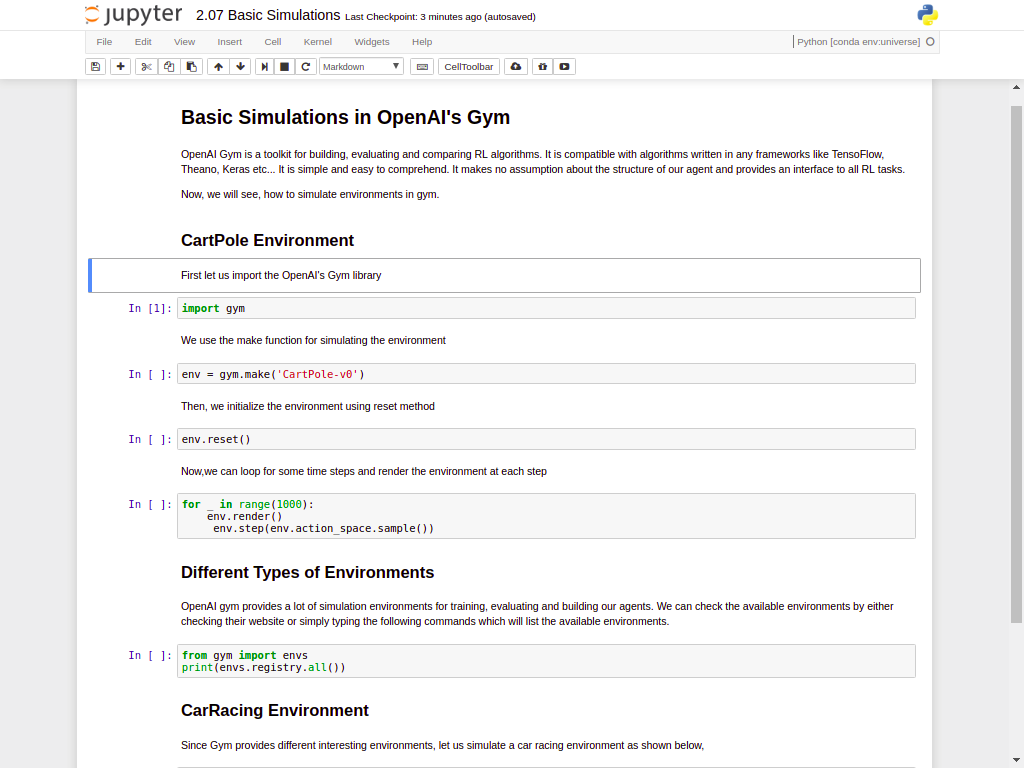This screenshot has width=1024, height=768.
Task: Open the Edit menu
Action: (x=143, y=42)
